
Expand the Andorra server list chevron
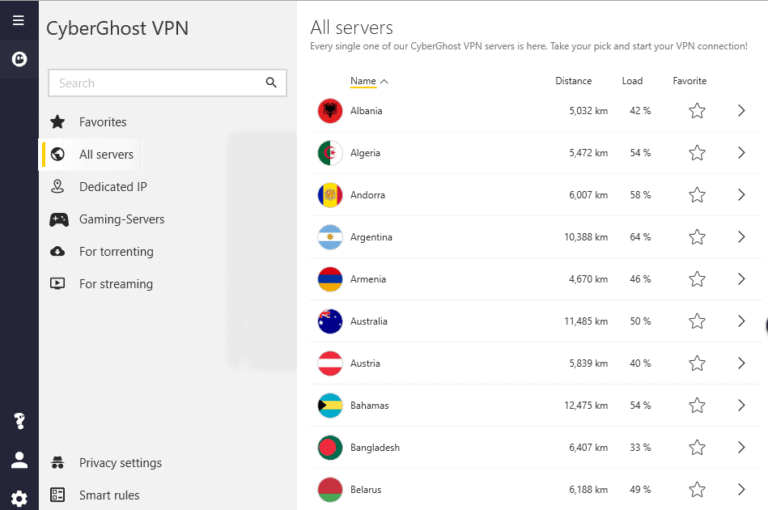click(x=741, y=195)
